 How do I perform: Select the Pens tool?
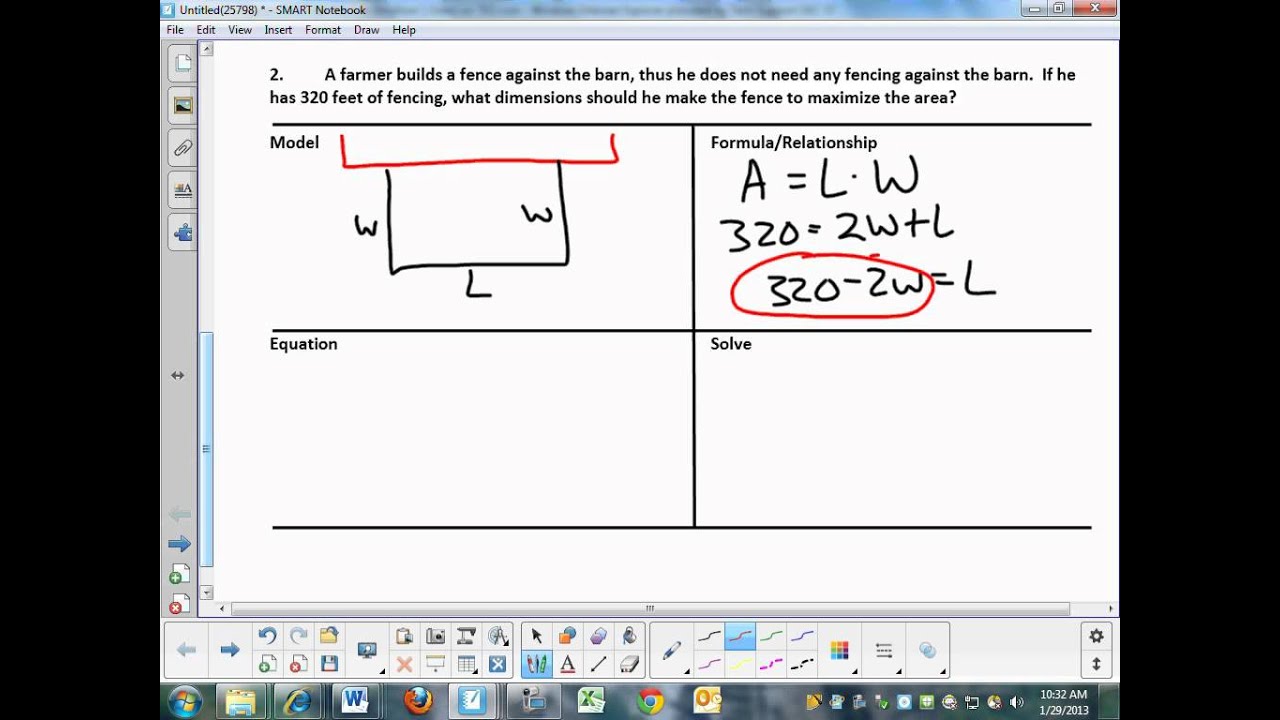coord(536,664)
